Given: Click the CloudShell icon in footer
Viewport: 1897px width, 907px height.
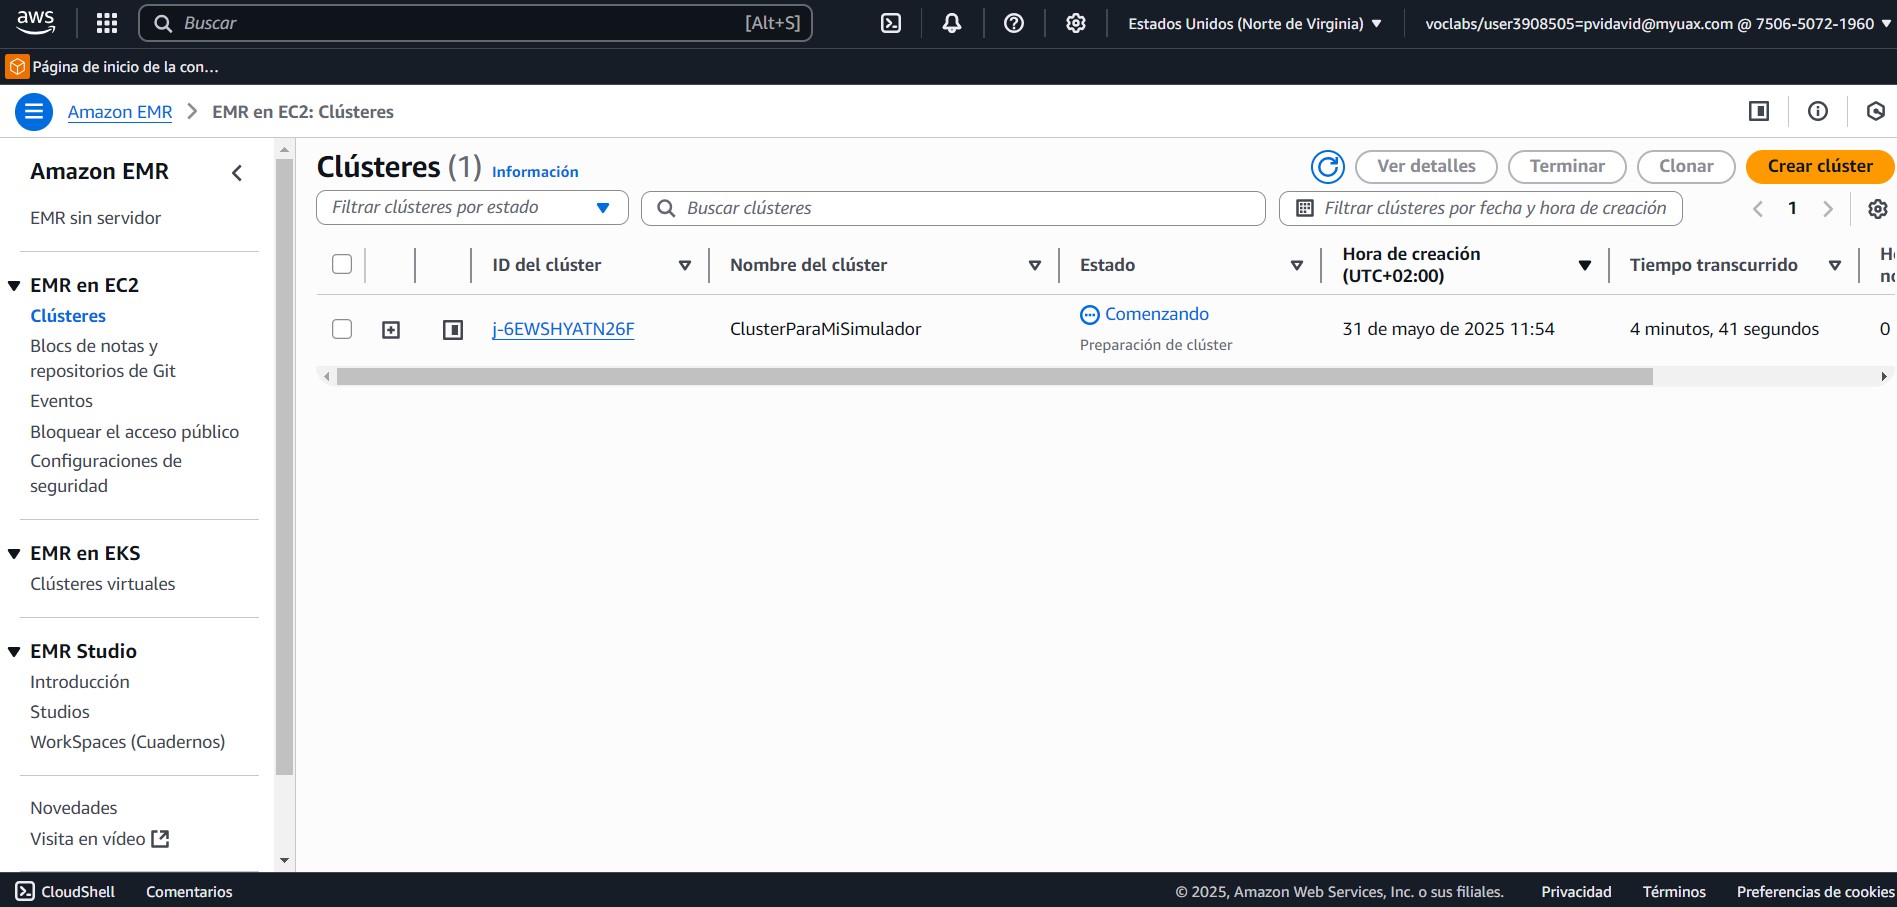Looking at the screenshot, I should pos(25,891).
